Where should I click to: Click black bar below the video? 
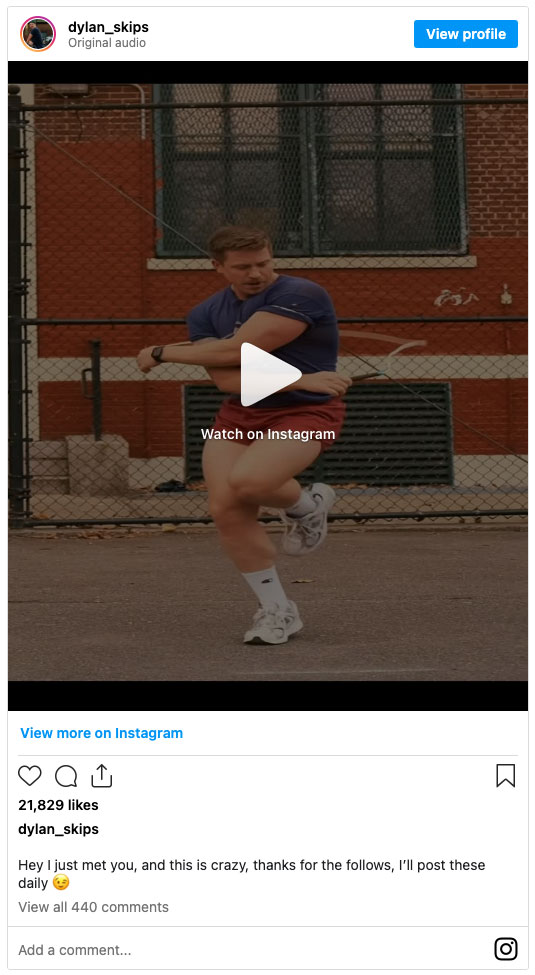coord(268,695)
